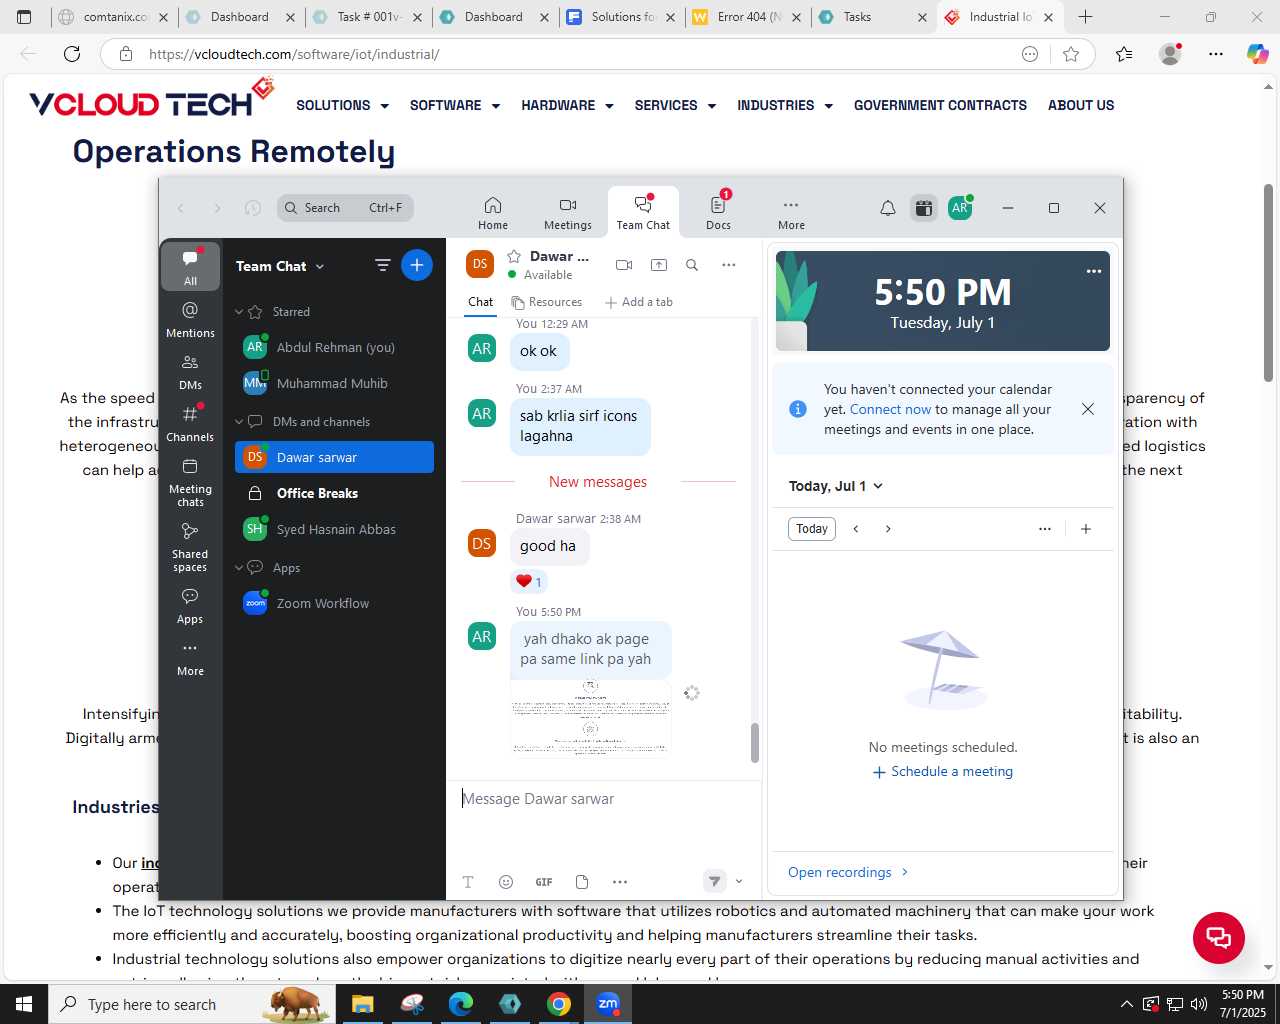The width and height of the screenshot is (1280, 1024).
Task: Click the attach file icon in composer
Action: [582, 882]
